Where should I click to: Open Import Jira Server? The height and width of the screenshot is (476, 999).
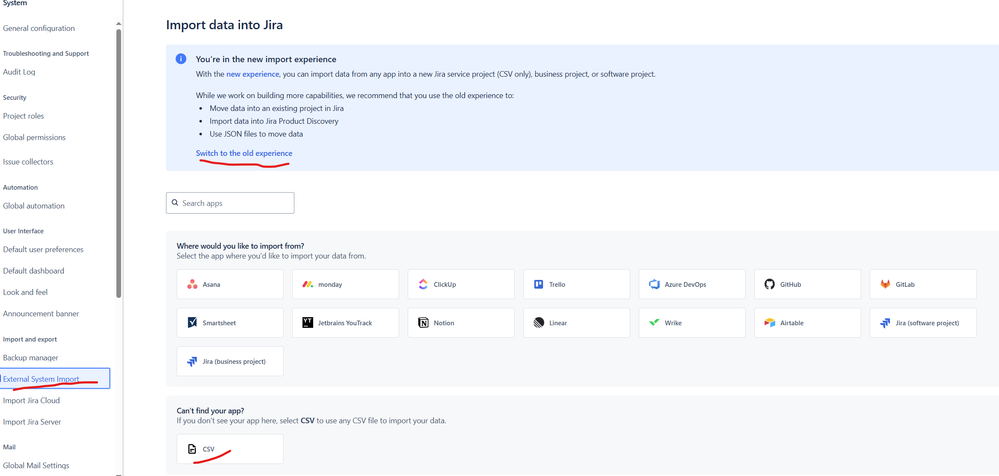(32, 422)
